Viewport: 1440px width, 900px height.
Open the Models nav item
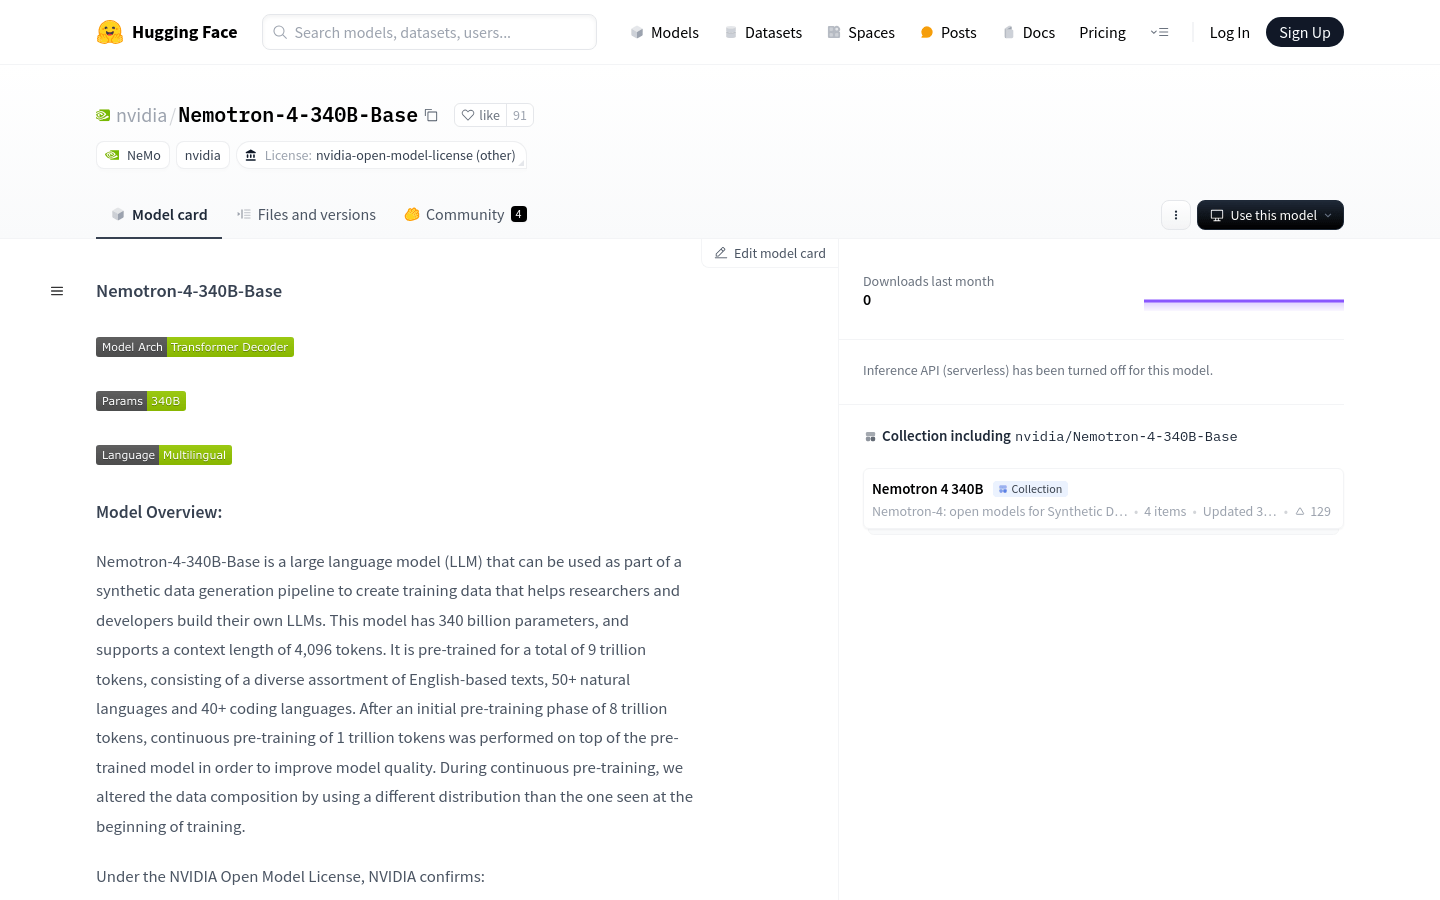tap(664, 32)
